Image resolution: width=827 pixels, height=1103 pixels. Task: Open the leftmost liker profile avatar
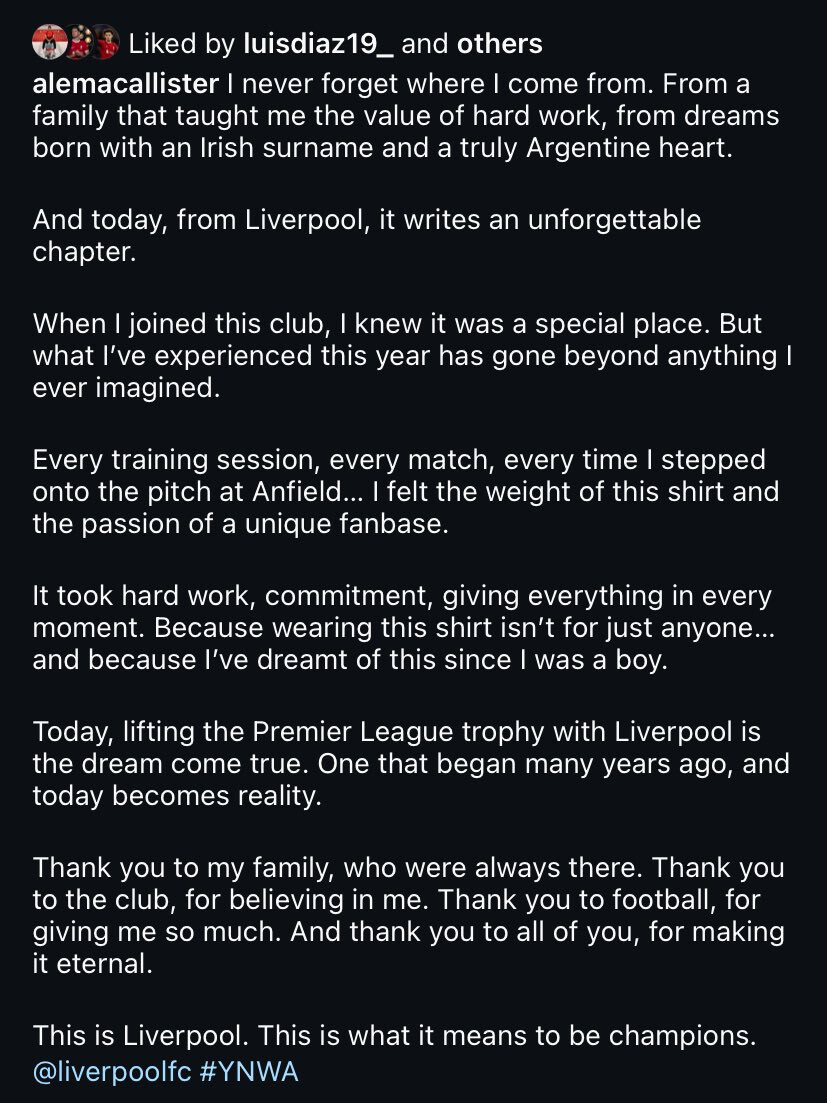tap(49, 43)
